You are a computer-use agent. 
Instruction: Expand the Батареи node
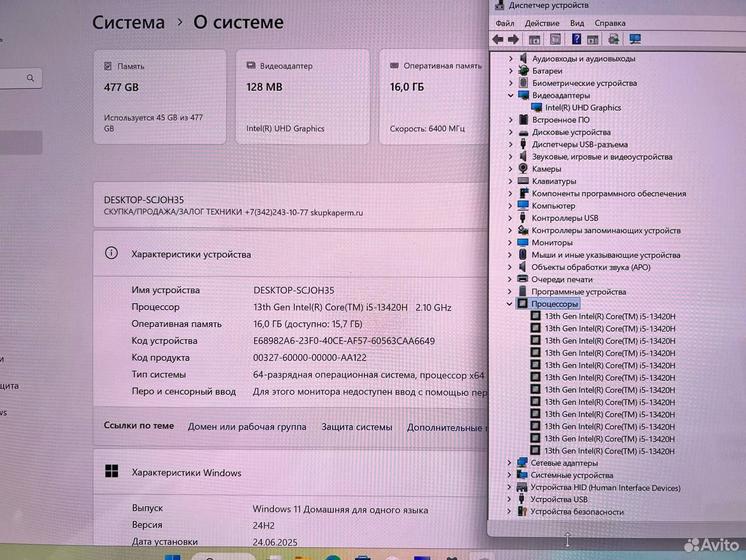click(510, 71)
